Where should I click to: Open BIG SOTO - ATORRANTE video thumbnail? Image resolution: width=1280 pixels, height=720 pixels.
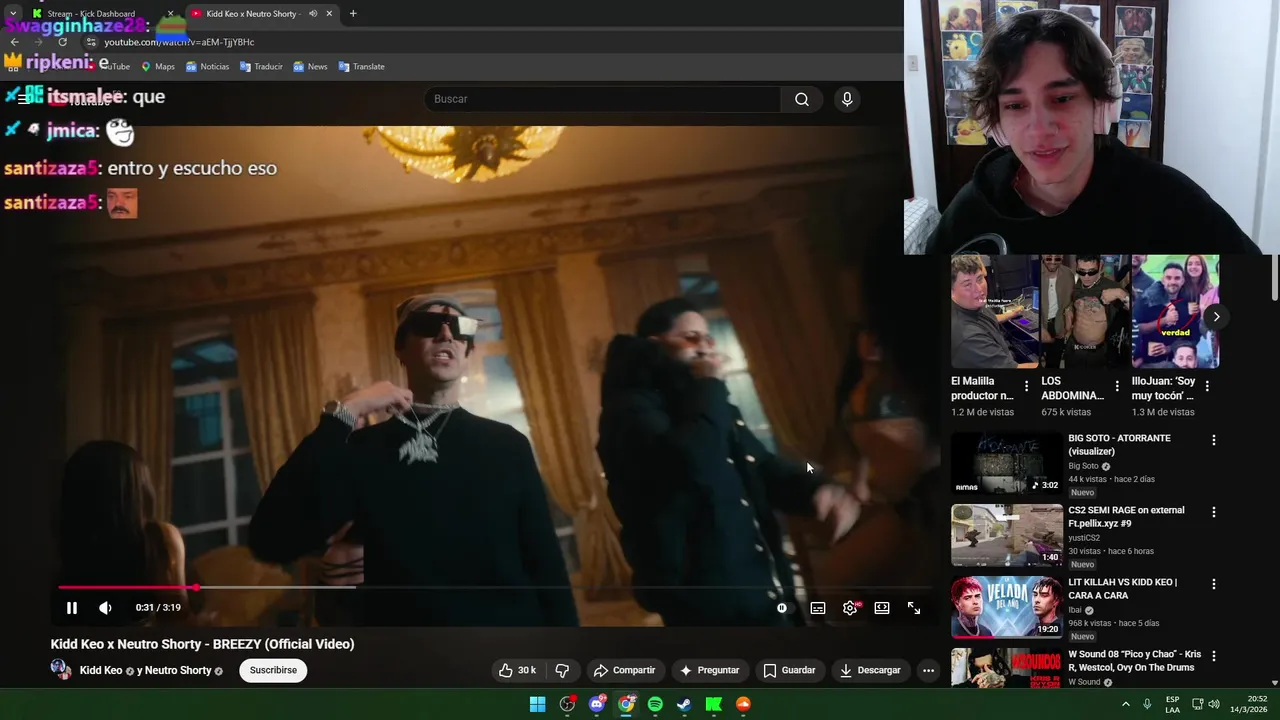(x=1006, y=463)
